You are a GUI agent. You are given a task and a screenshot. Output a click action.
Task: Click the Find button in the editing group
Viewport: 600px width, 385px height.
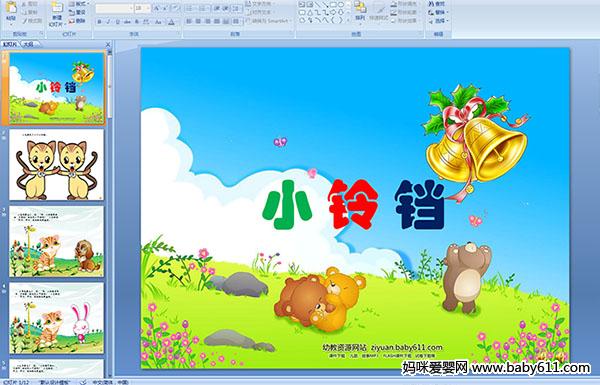point(437,4)
